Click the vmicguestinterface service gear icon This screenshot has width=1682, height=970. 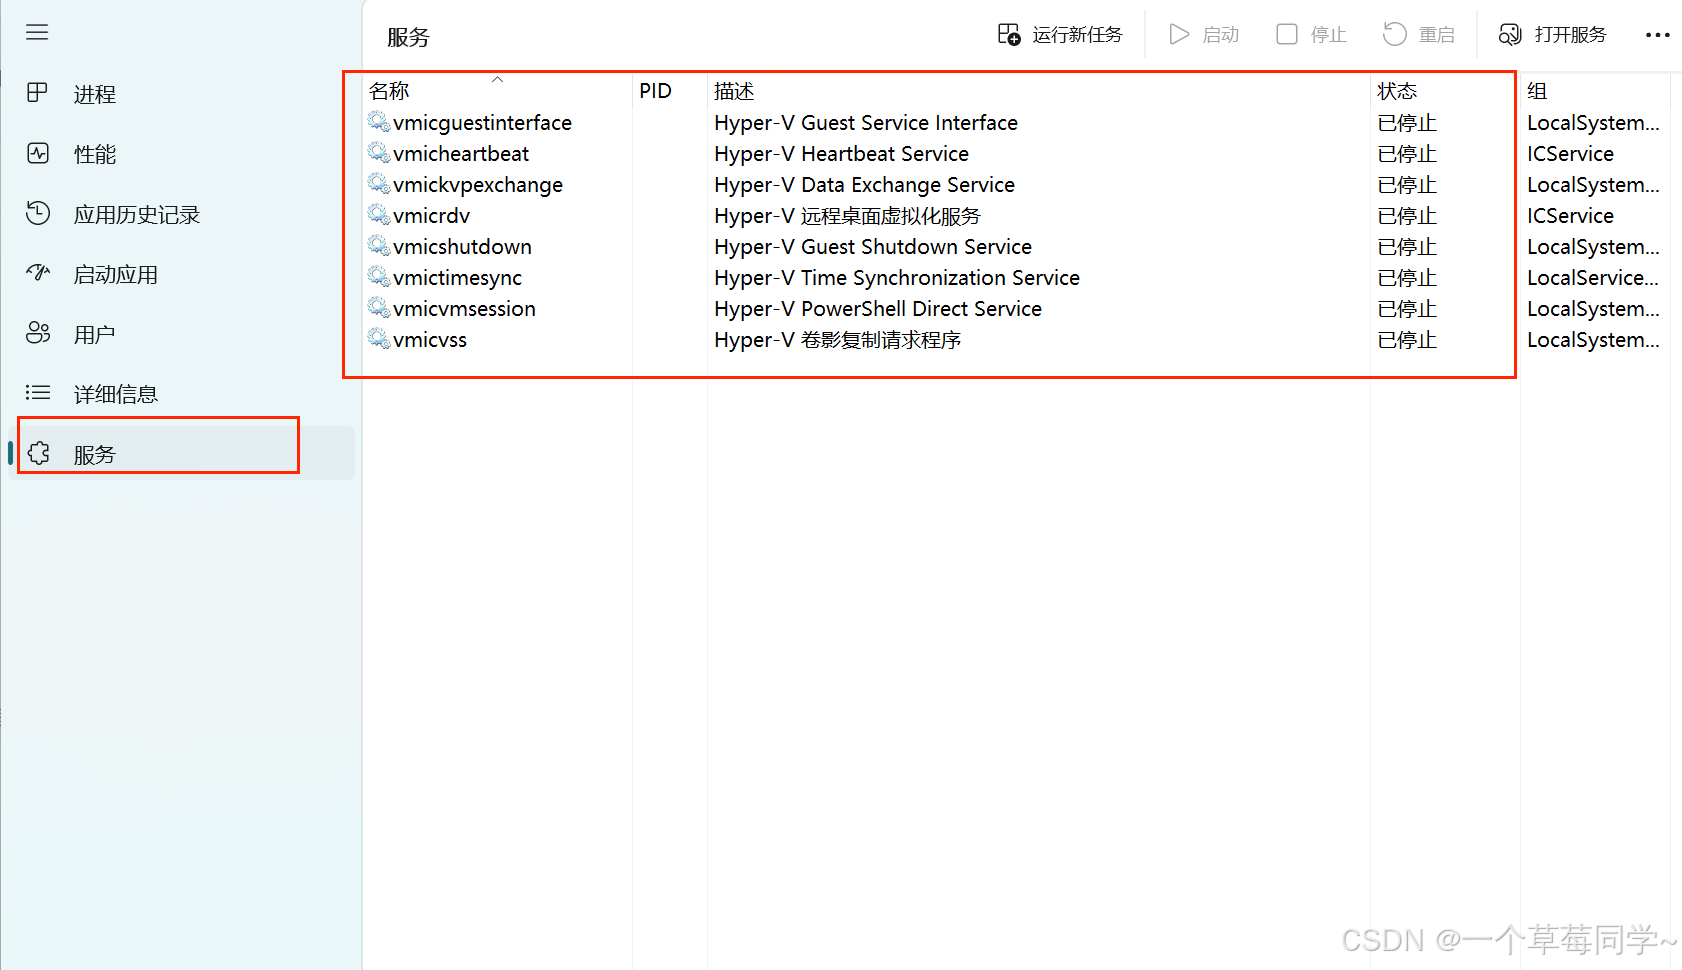tap(379, 122)
